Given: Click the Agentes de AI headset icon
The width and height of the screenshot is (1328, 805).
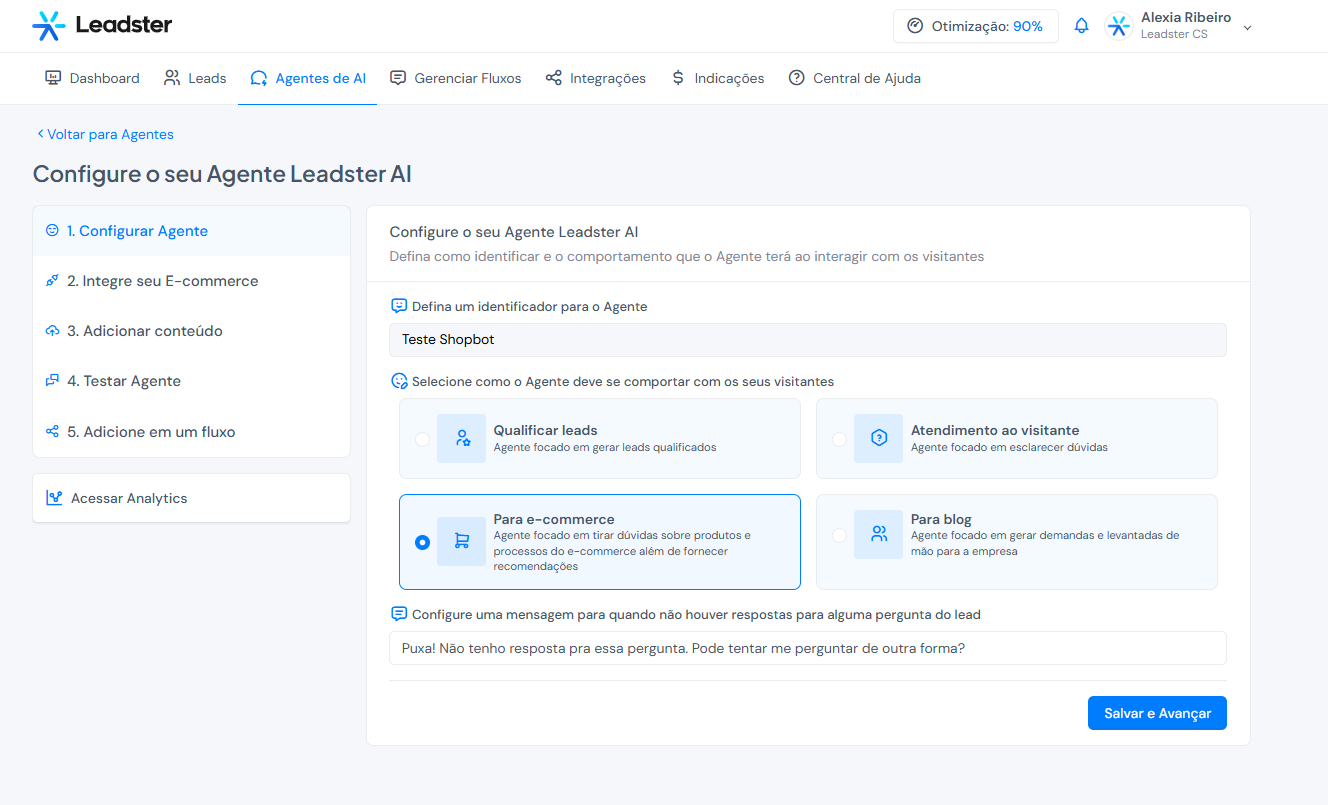Looking at the screenshot, I should (x=259, y=78).
